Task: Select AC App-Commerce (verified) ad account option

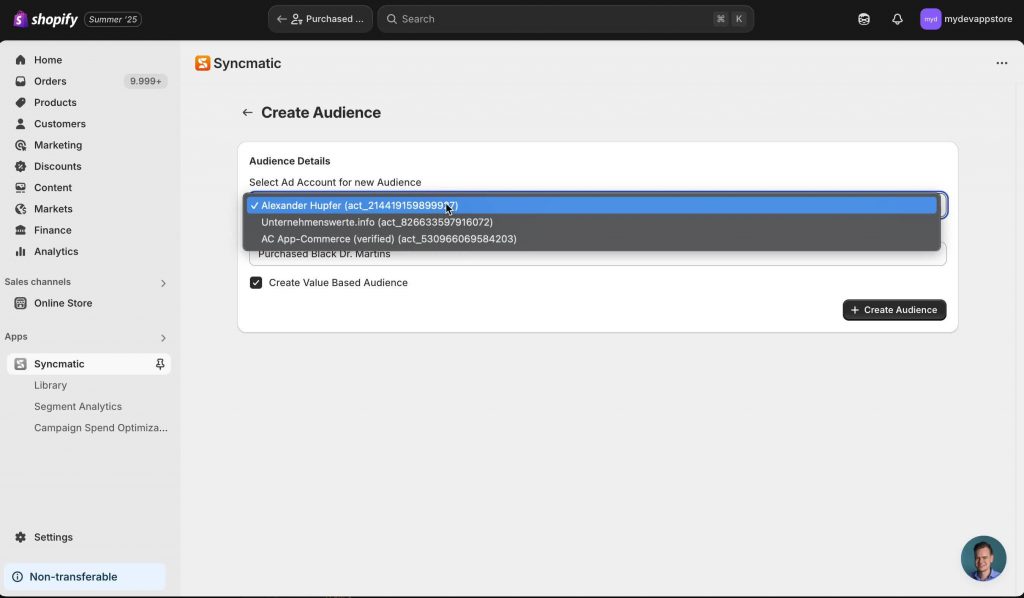Action: tap(592, 239)
